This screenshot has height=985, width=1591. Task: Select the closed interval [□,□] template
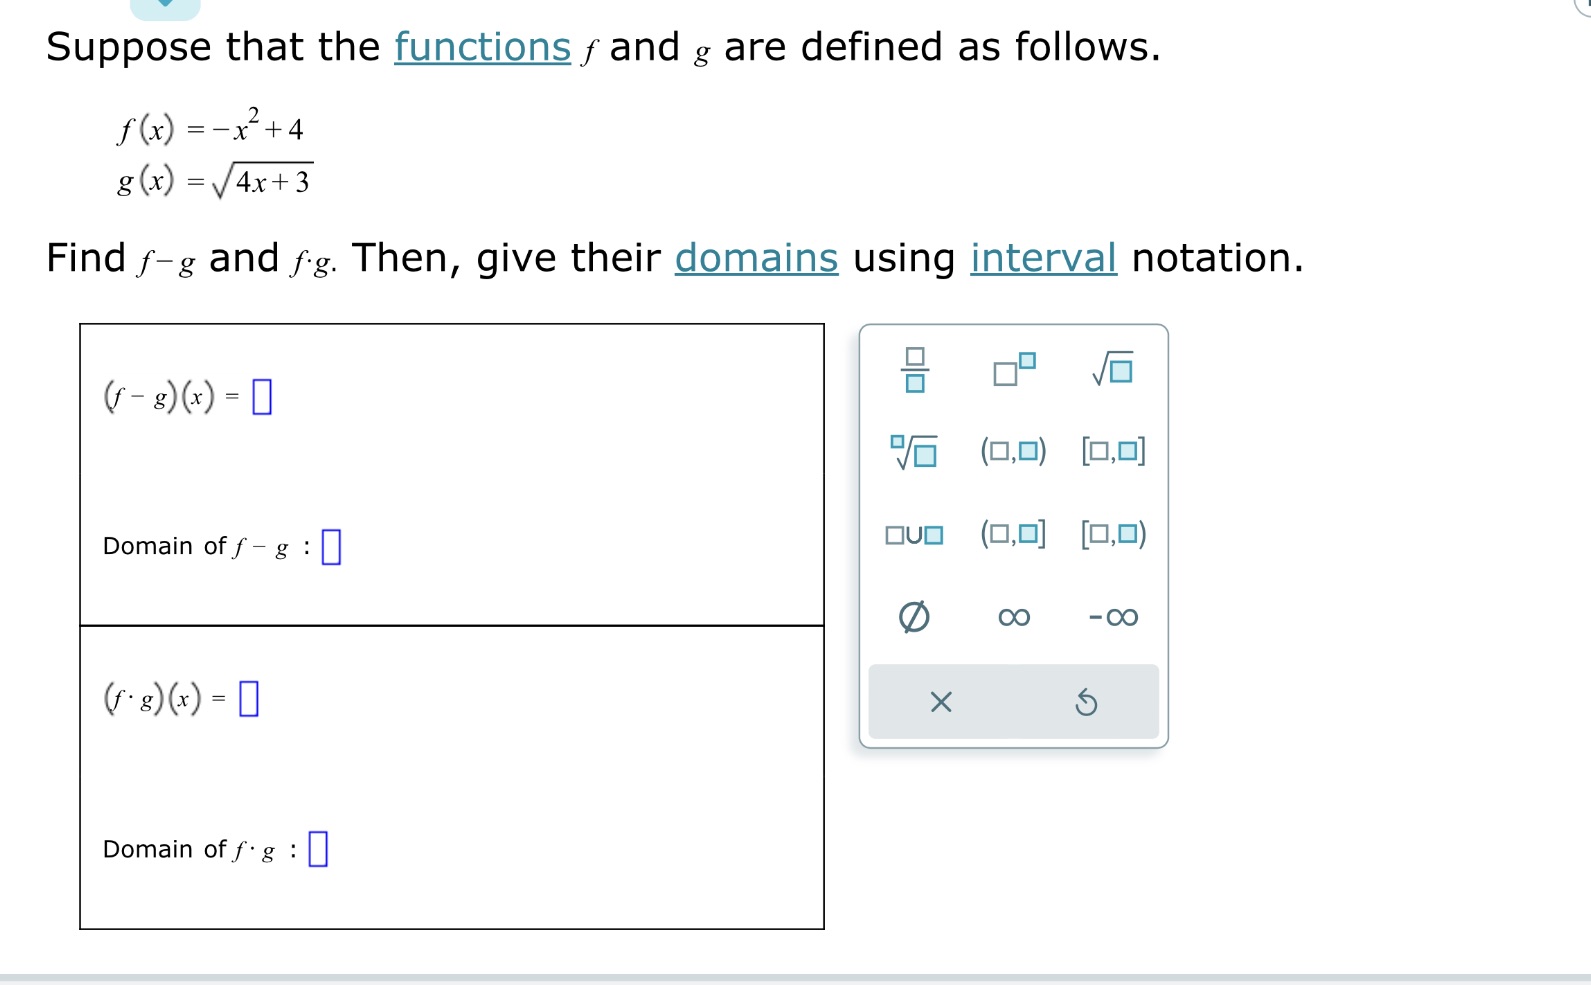click(1113, 452)
